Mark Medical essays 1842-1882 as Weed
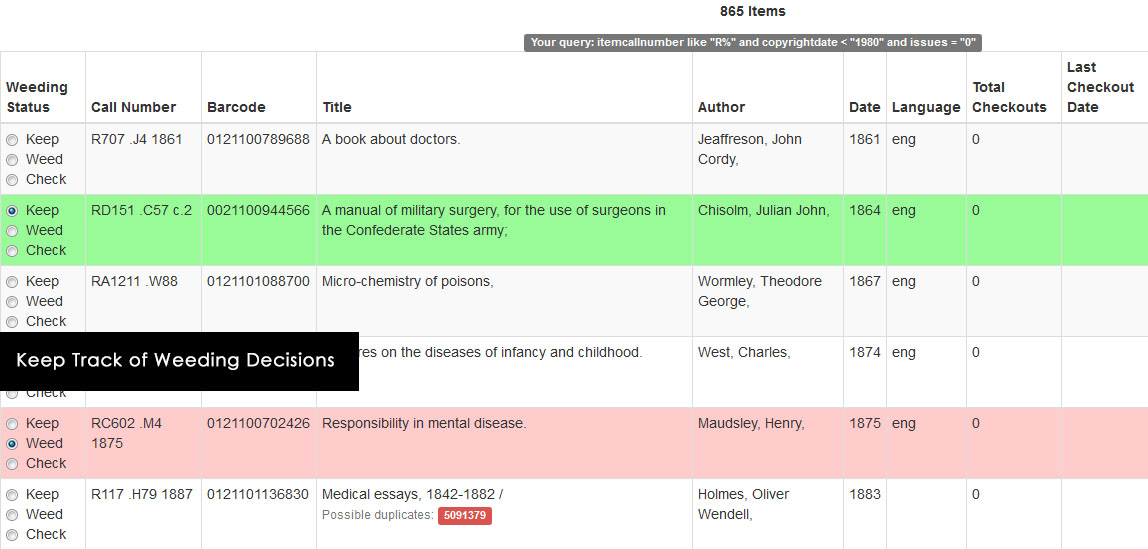Screen dimensions: 1148x549 12,515
